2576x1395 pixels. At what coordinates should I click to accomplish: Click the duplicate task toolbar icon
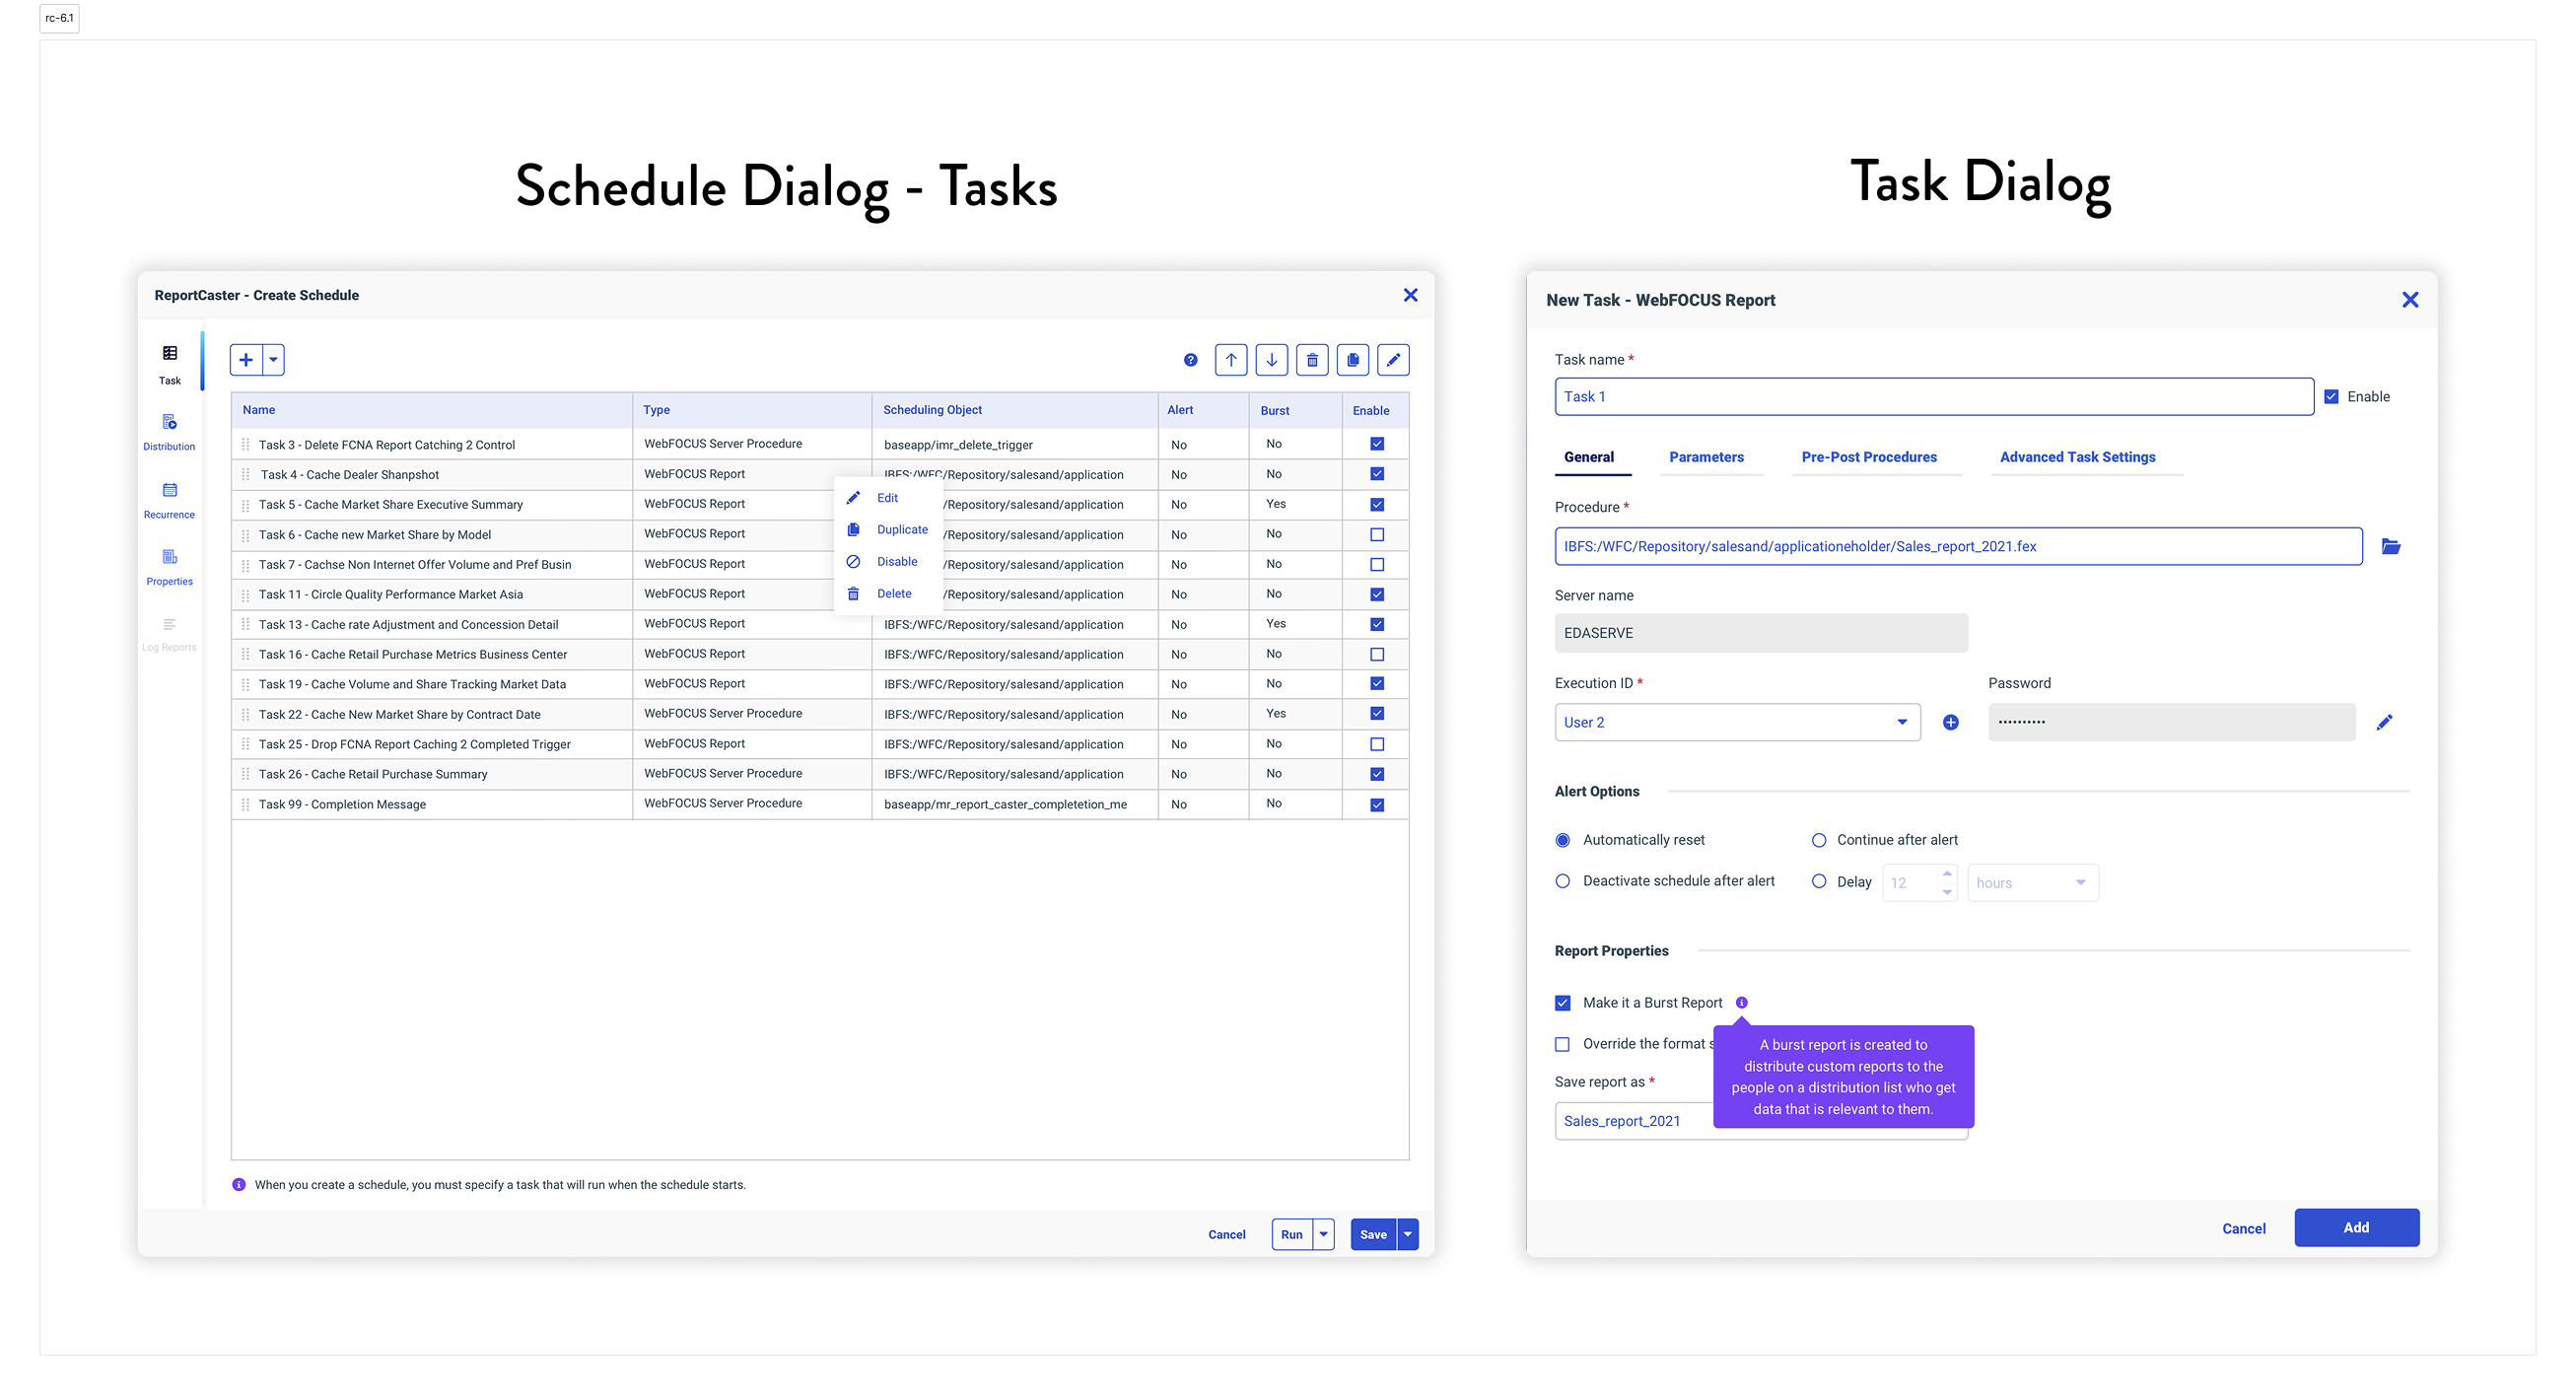pyautogui.click(x=1353, y=360)
